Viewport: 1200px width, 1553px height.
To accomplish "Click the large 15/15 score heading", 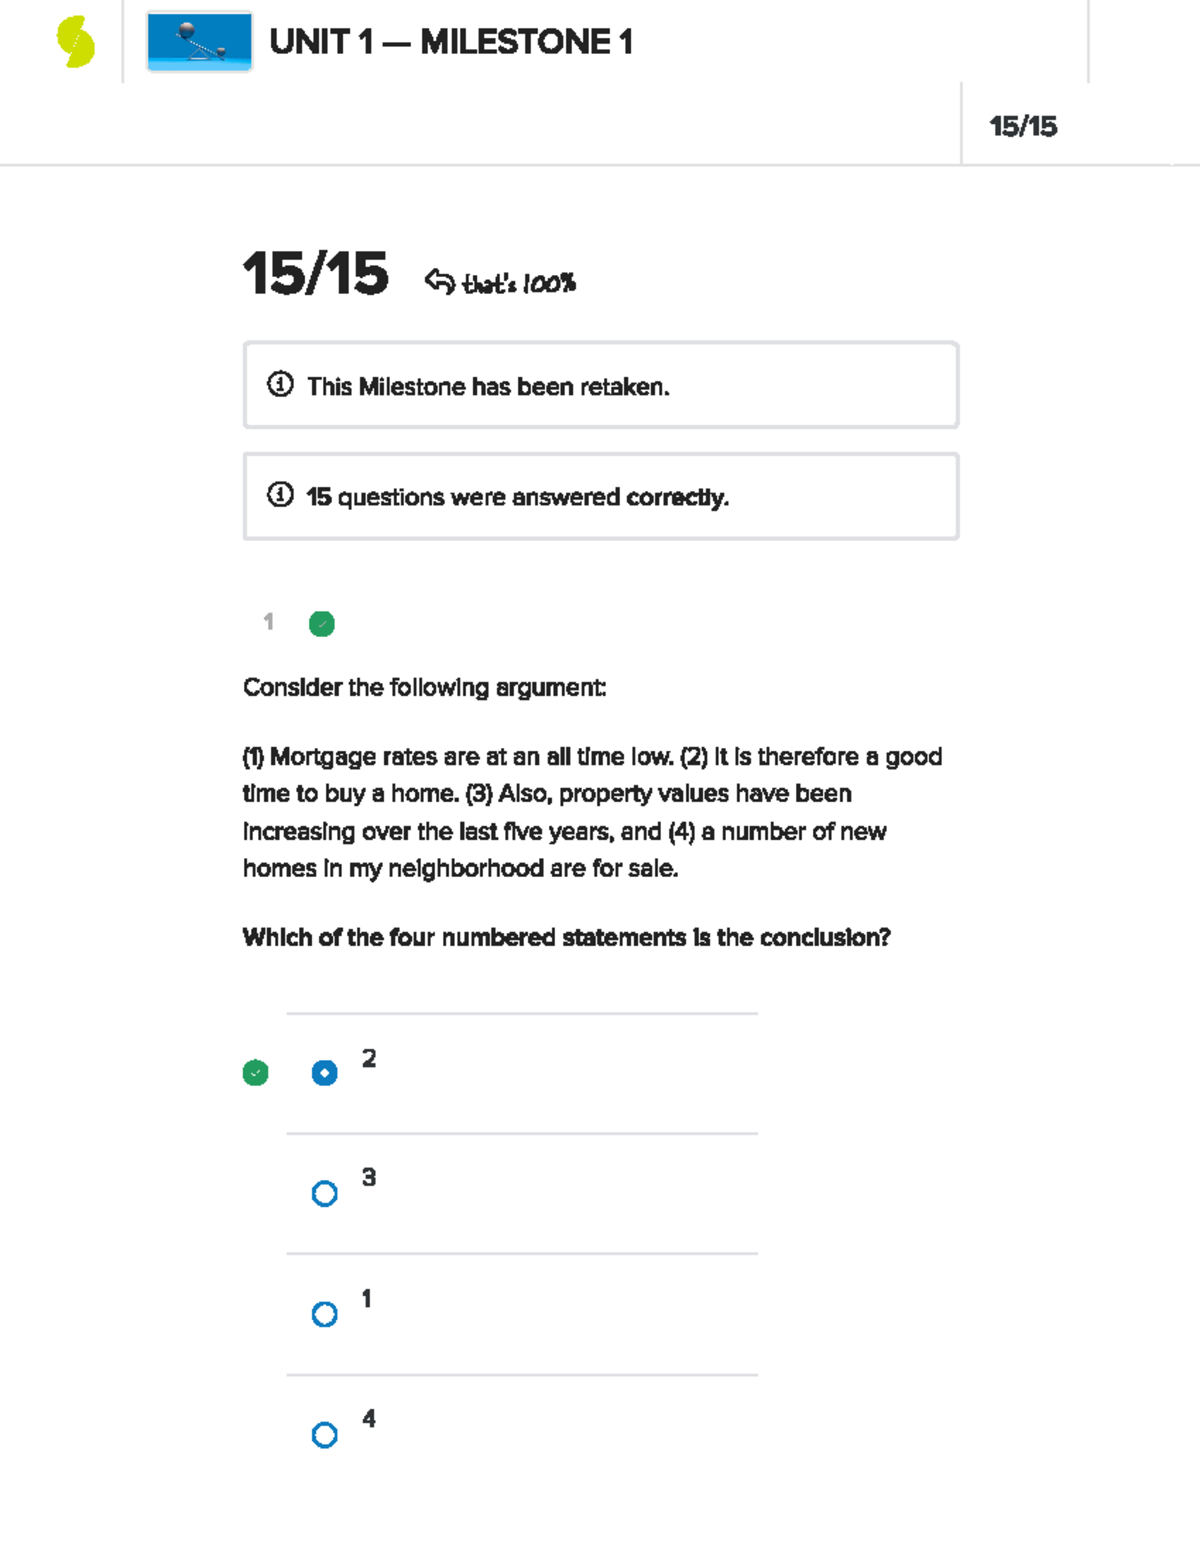I will [x=315, y=274].
